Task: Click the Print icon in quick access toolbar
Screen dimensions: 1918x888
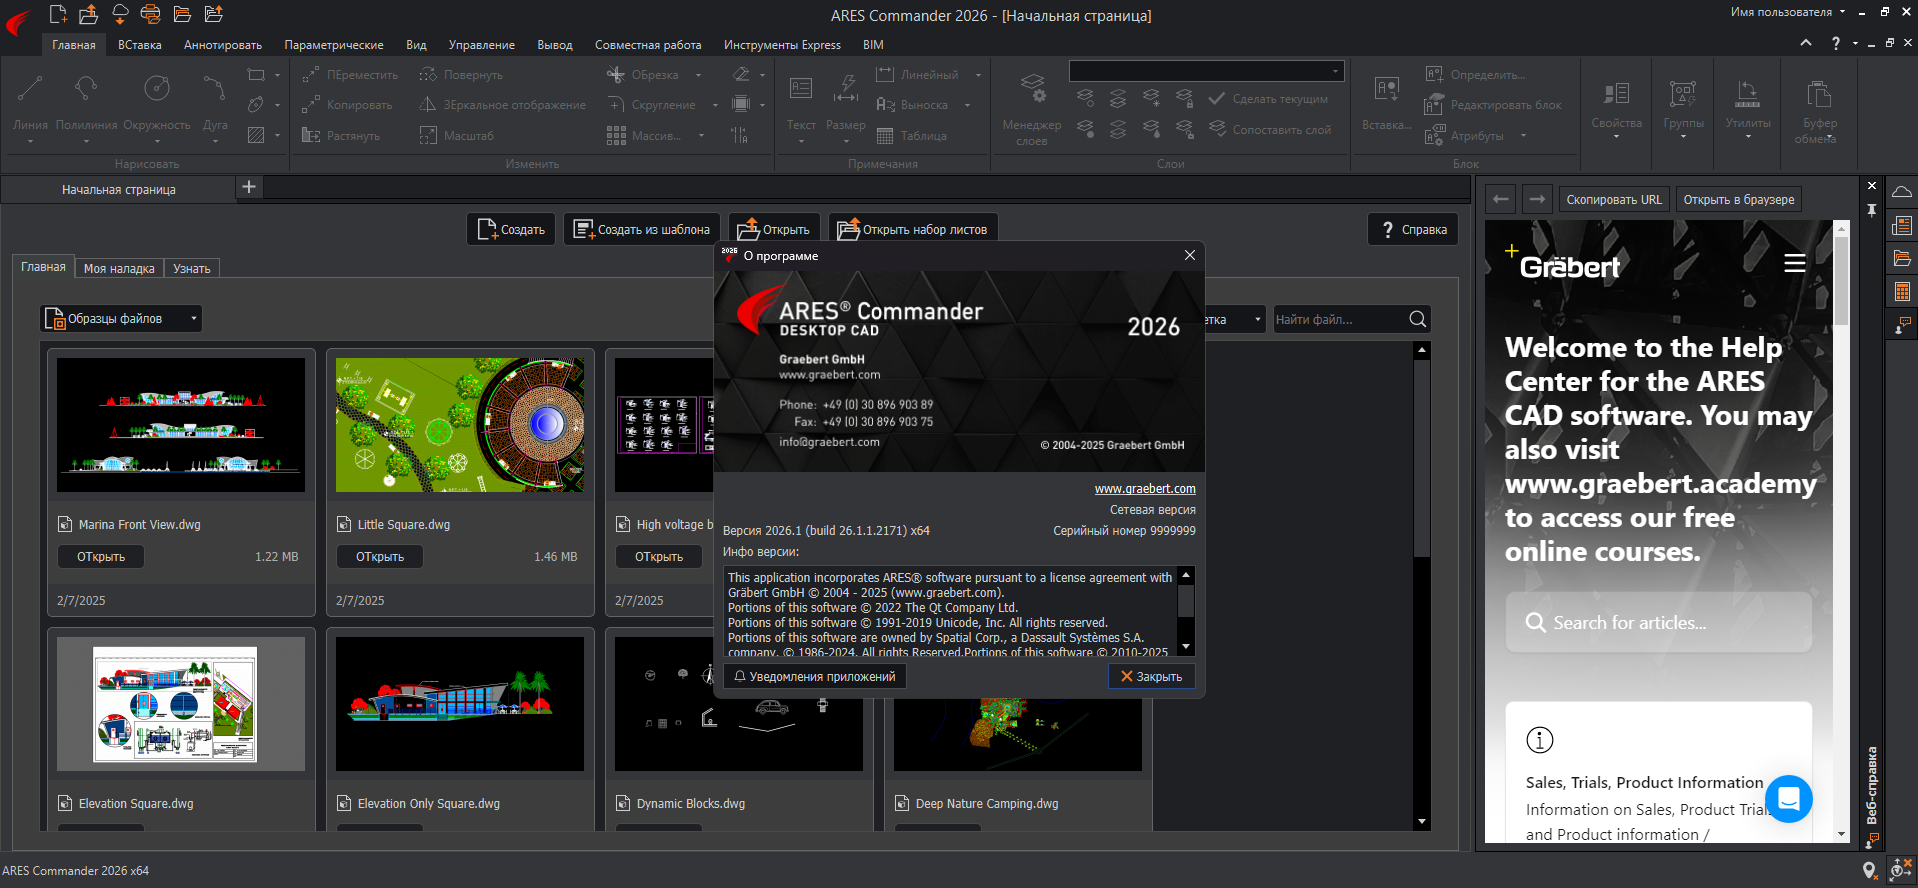Action: [x=150, y=14]
